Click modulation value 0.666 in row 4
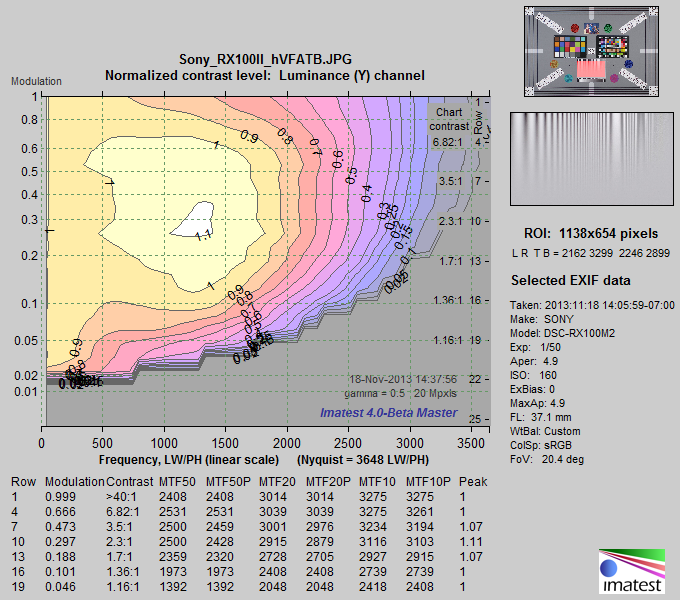This screenshot has width=680, height=600. tap(60, 512)
